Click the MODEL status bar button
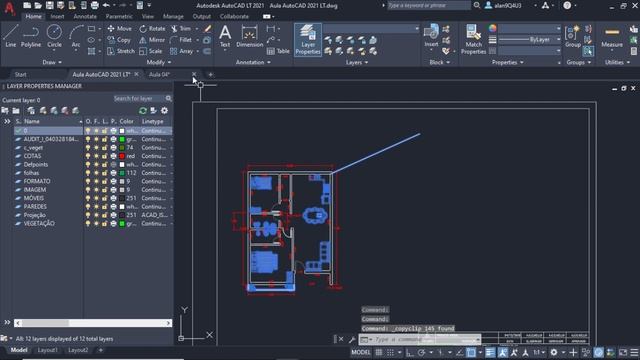This screenshot has width=640, height=360. point(361,352)
